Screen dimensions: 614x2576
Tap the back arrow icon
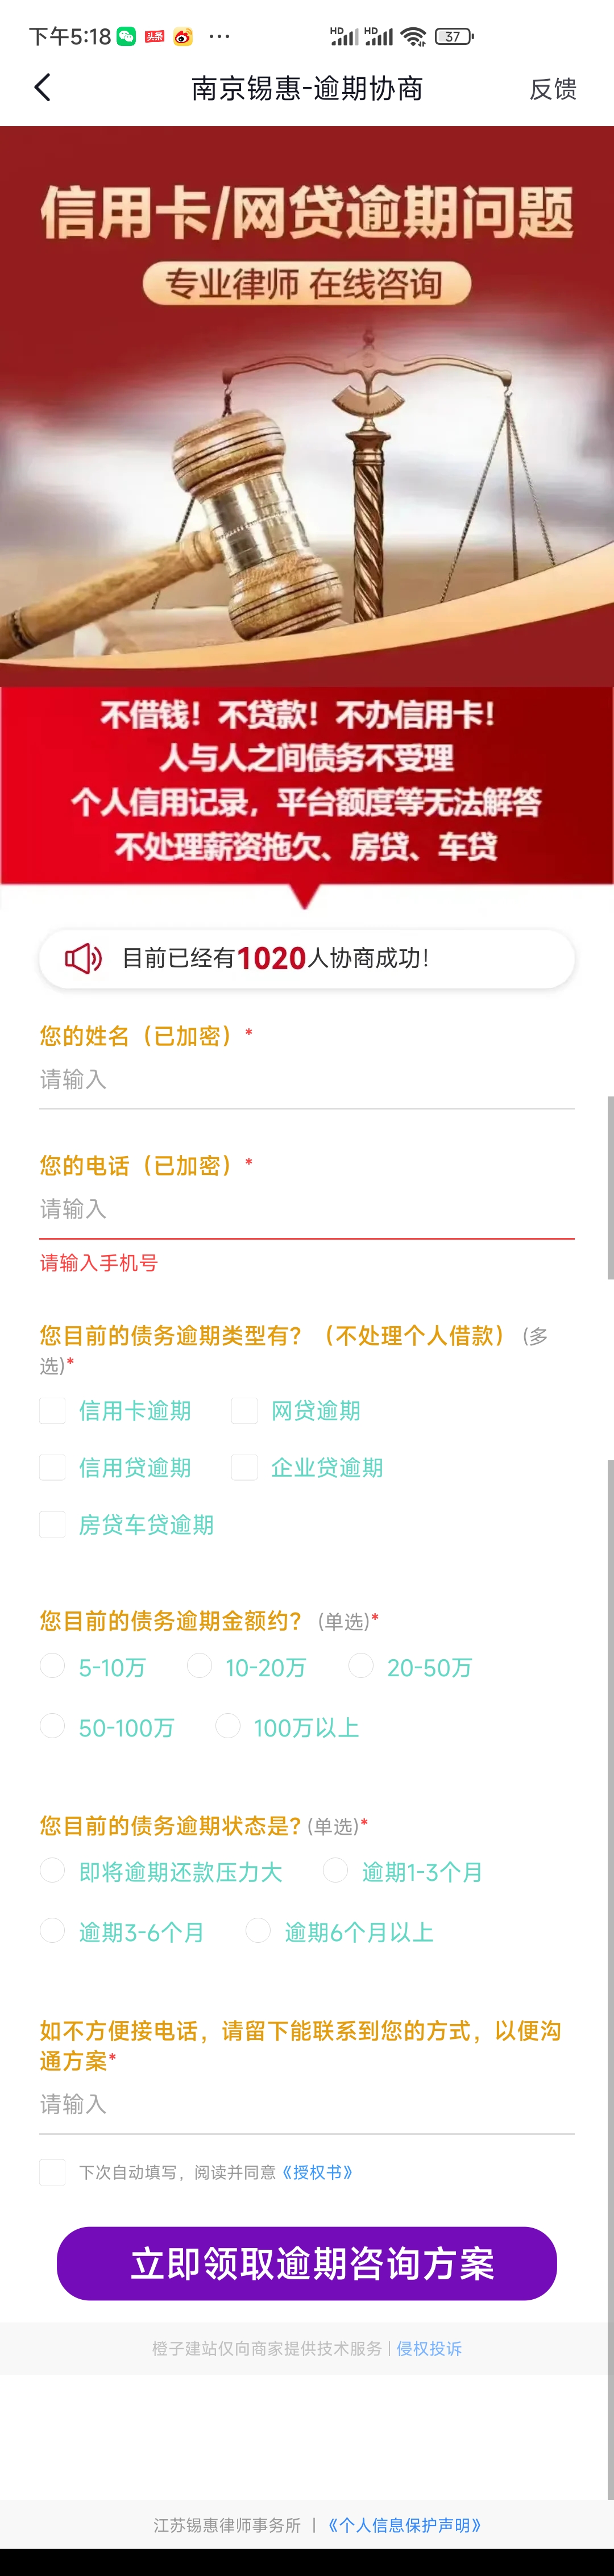pyautogui.click(x=42, y=88)
